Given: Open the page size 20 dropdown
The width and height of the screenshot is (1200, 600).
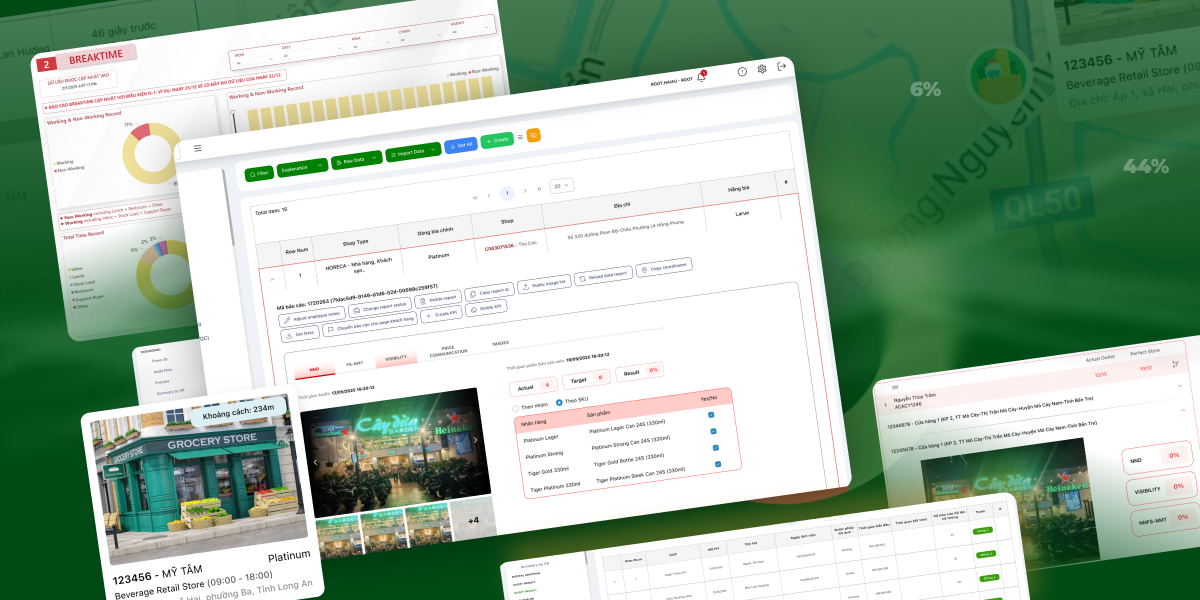Looking at the screenshot, I should (562, 185).
